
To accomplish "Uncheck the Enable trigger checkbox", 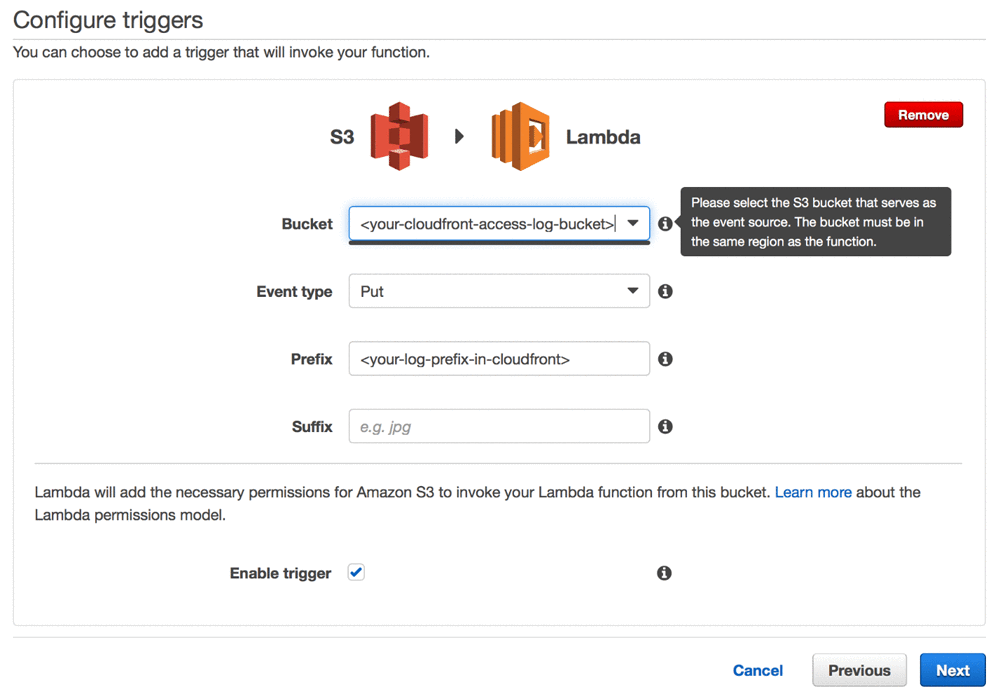I will click(356, 572).
